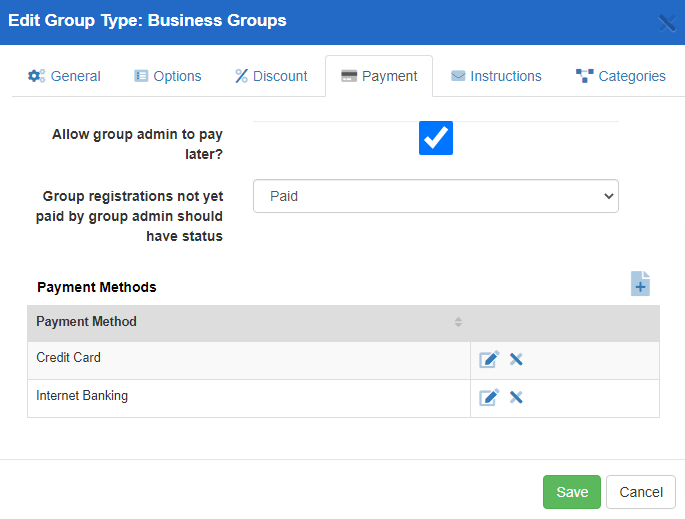Switch to the General tab
The width and height of the screenshot is (685, 519).
click(64, 76)
